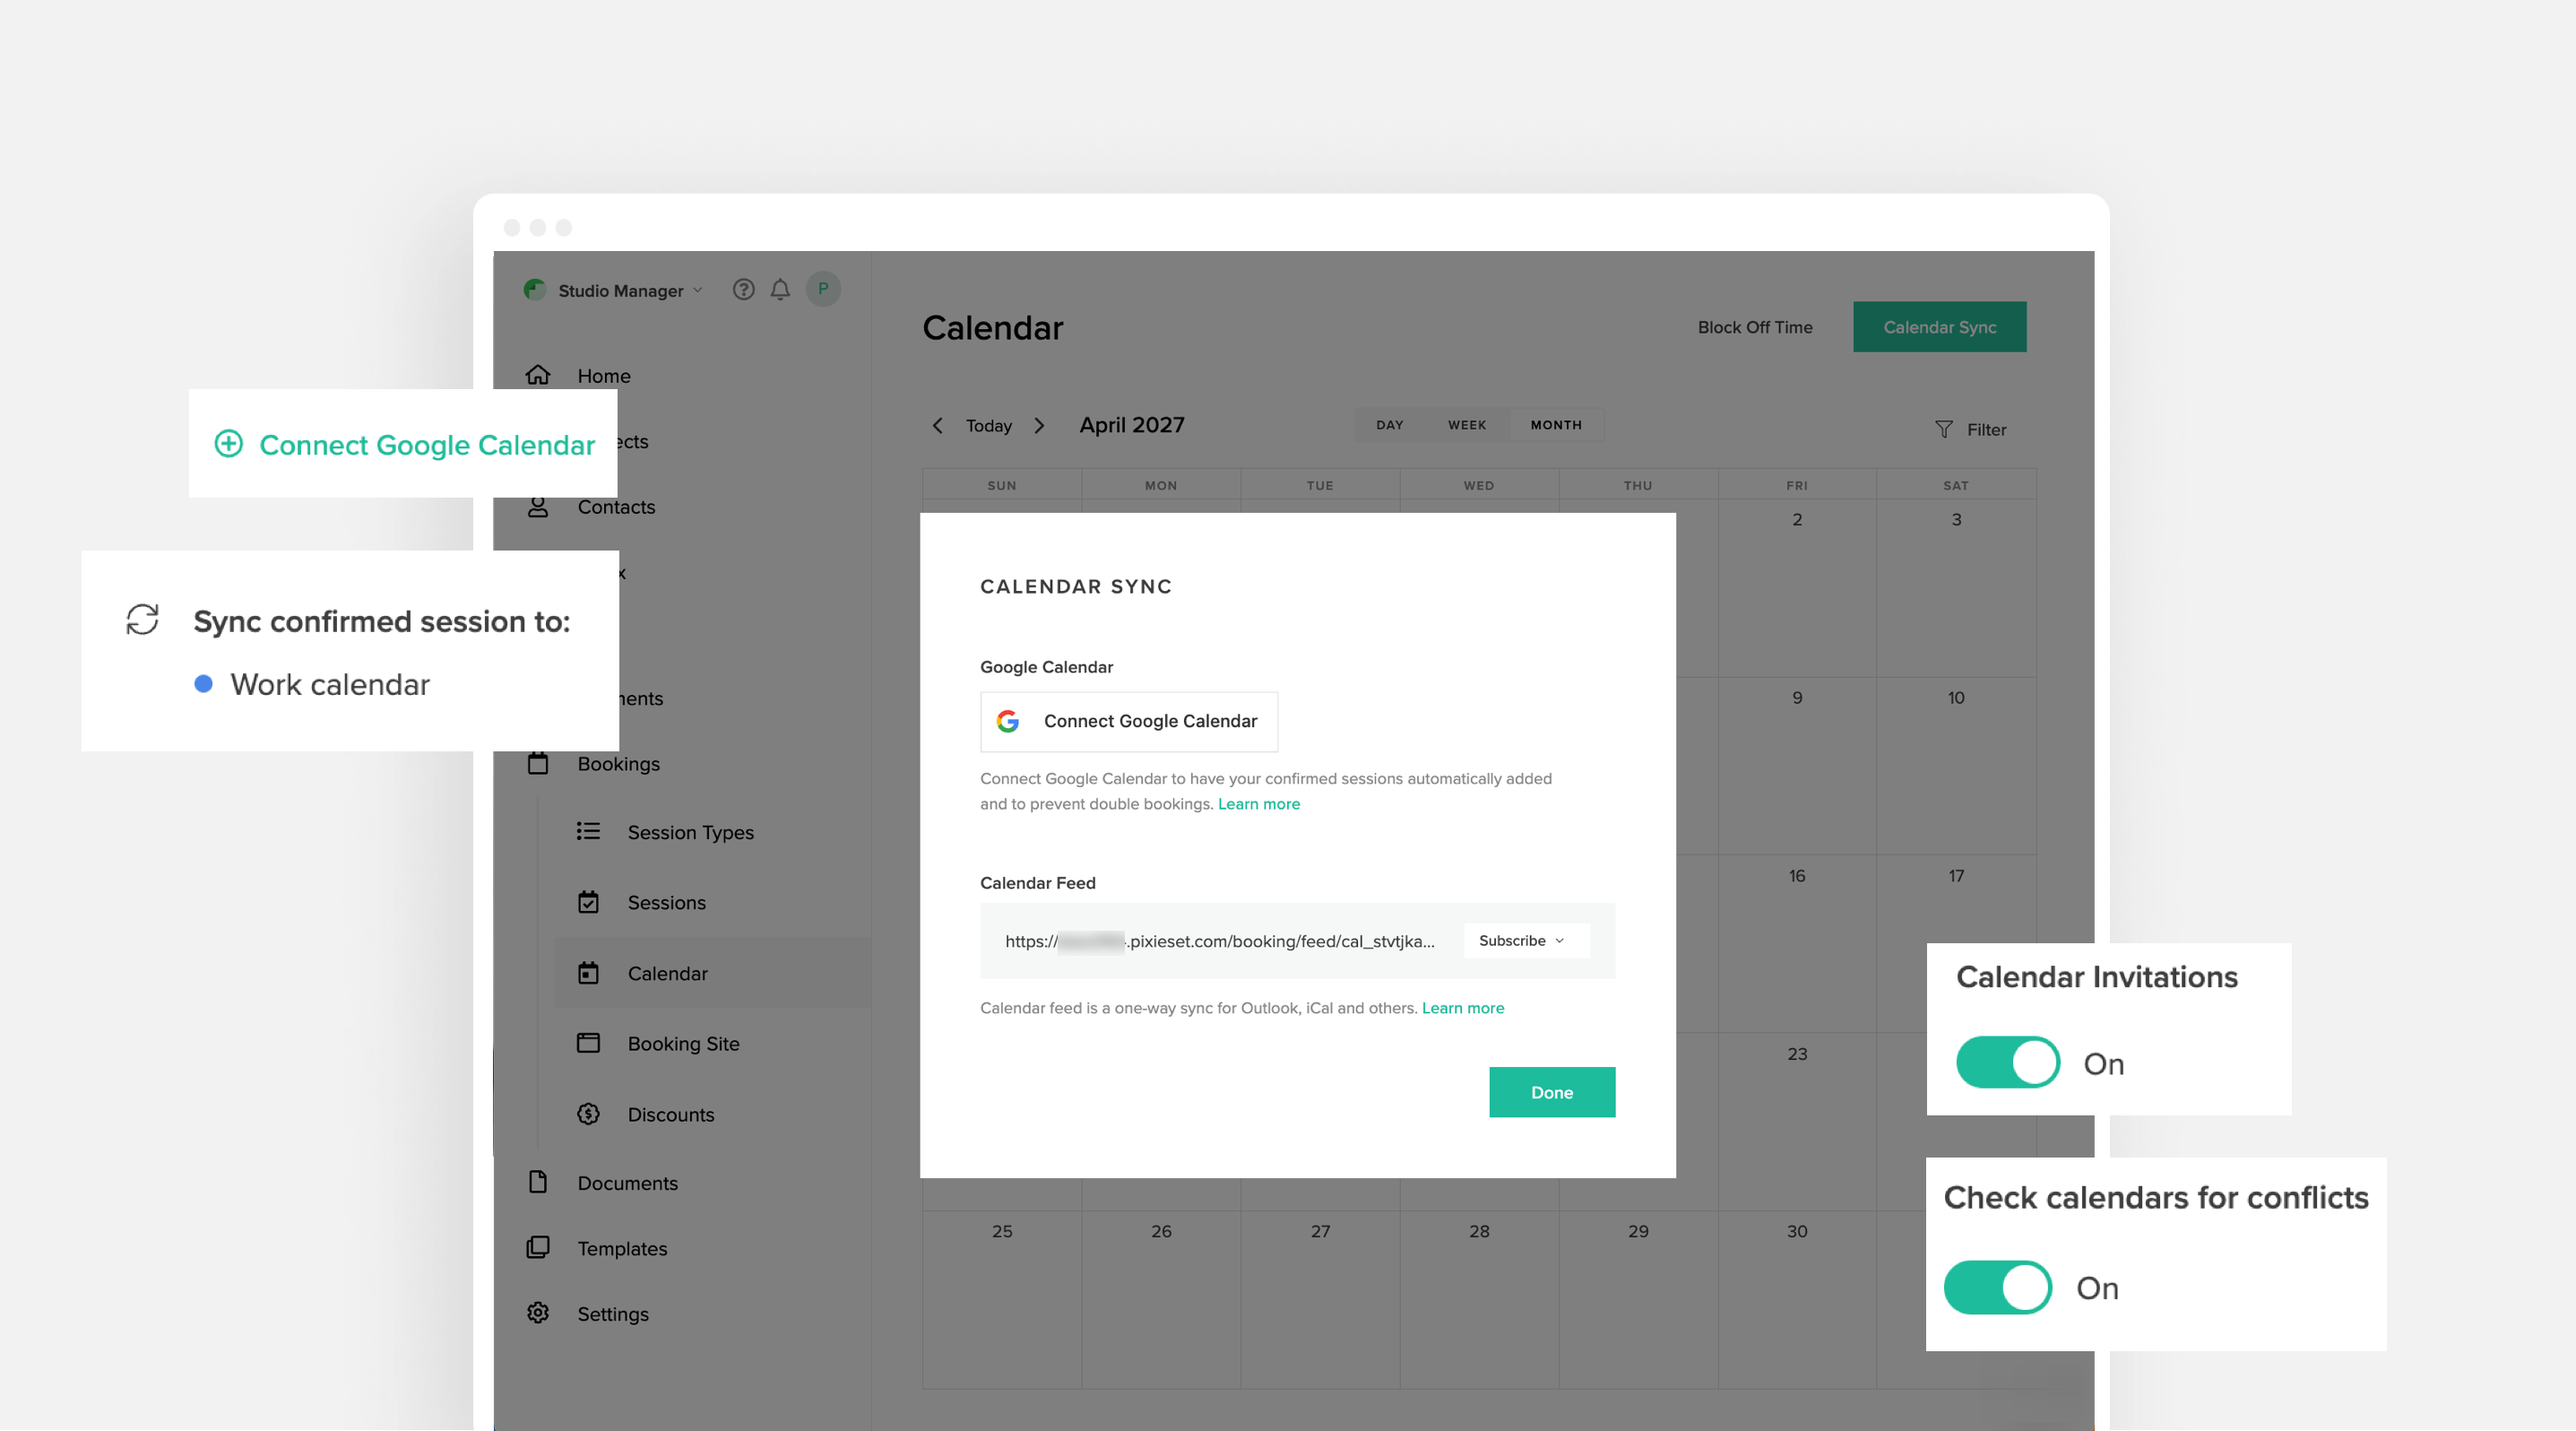Open Bookings in the sidebar

tap(618, 763)
